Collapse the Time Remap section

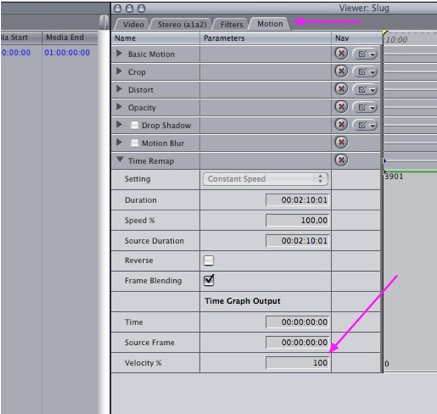(x=120, y=160)
